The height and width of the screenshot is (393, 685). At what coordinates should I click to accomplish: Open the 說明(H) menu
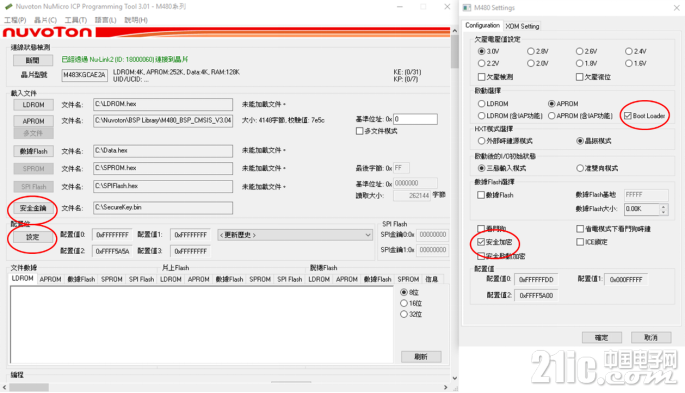pyautogui.click(x=136, y=20)
